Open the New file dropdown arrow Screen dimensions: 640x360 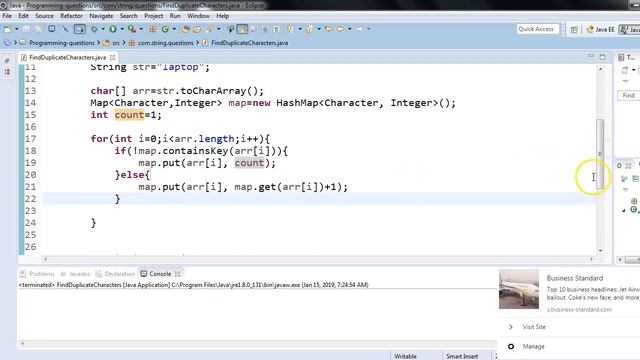pyautogui.click(x=16, y=29)
